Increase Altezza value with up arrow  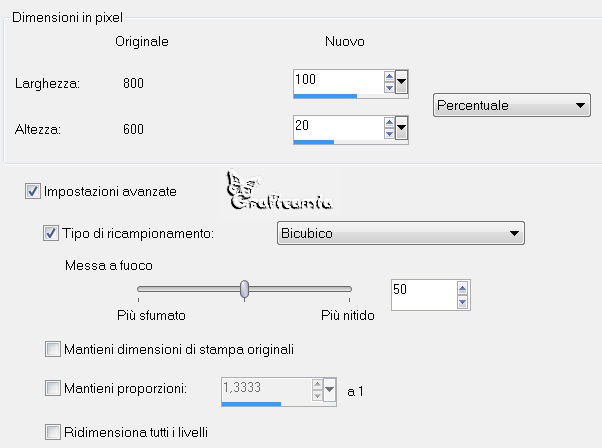(389, 122)
